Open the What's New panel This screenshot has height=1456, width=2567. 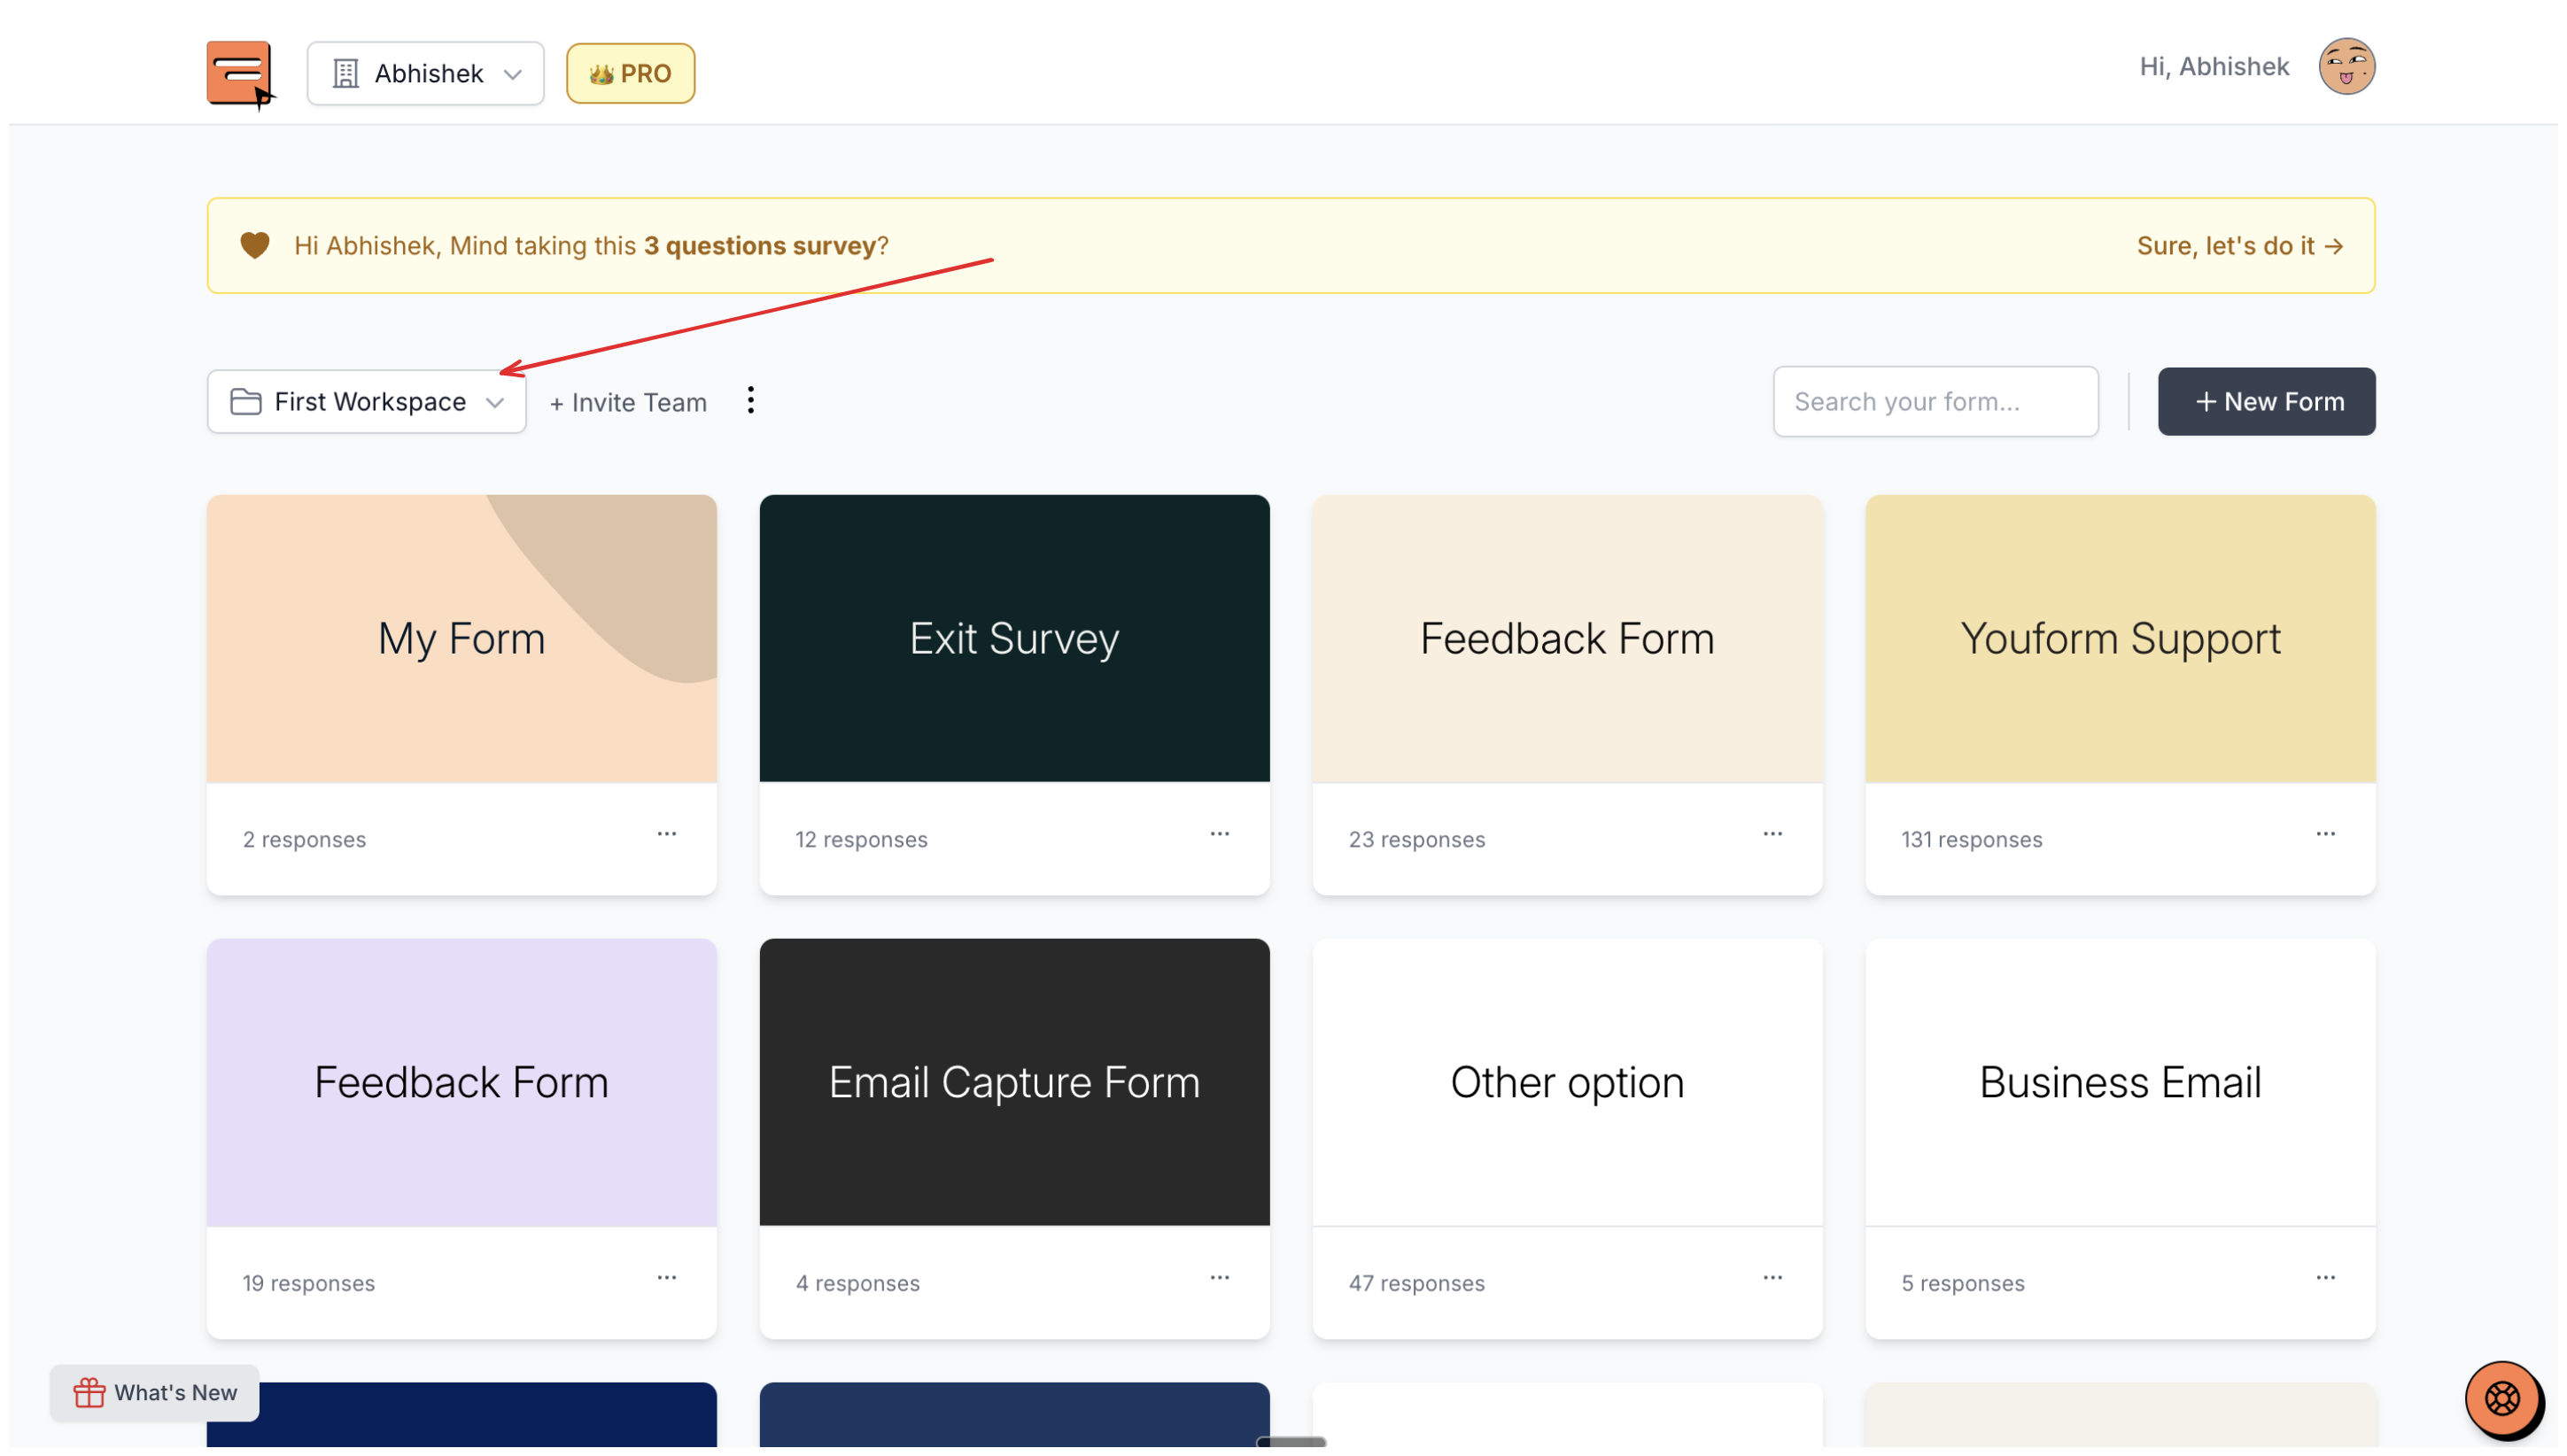tap(155, 1393)
